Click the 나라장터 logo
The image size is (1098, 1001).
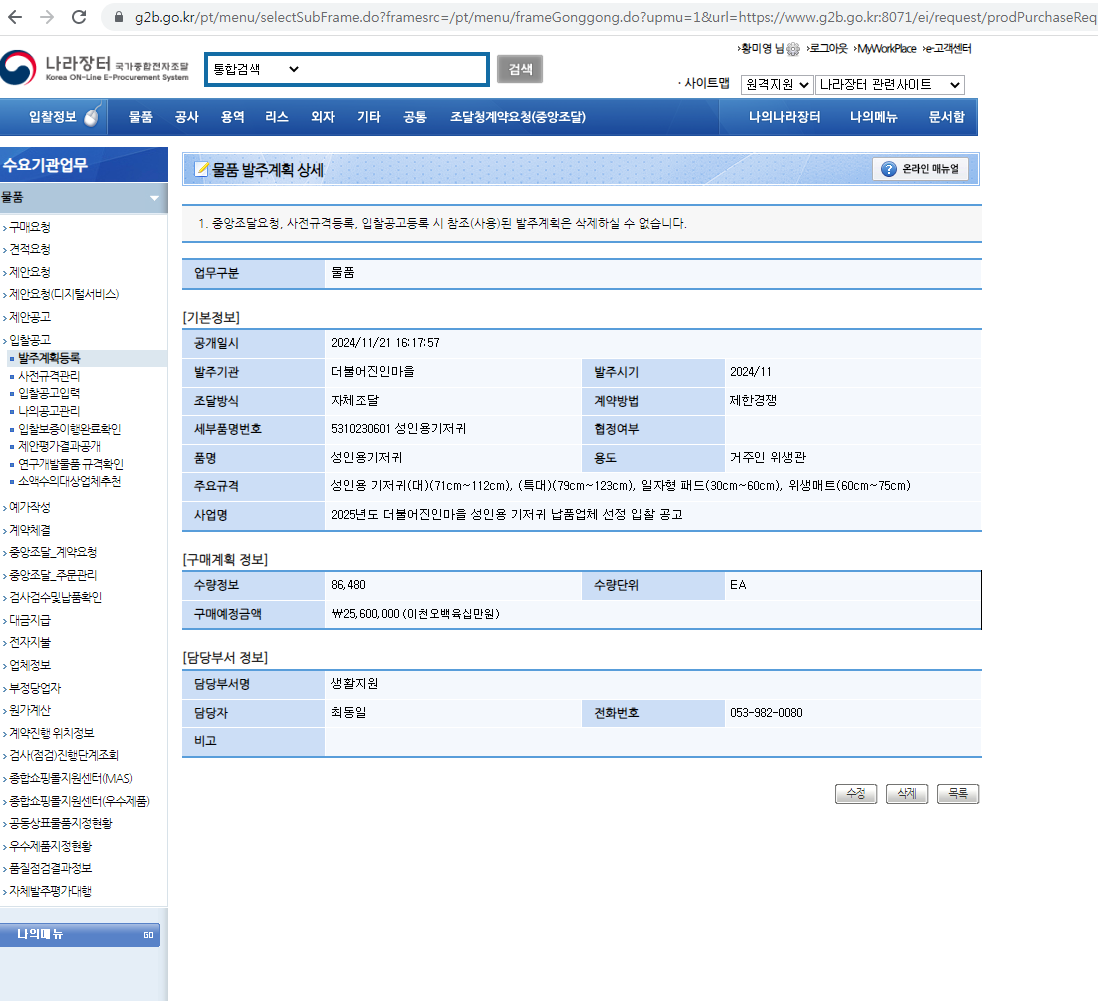coord(95,68)
